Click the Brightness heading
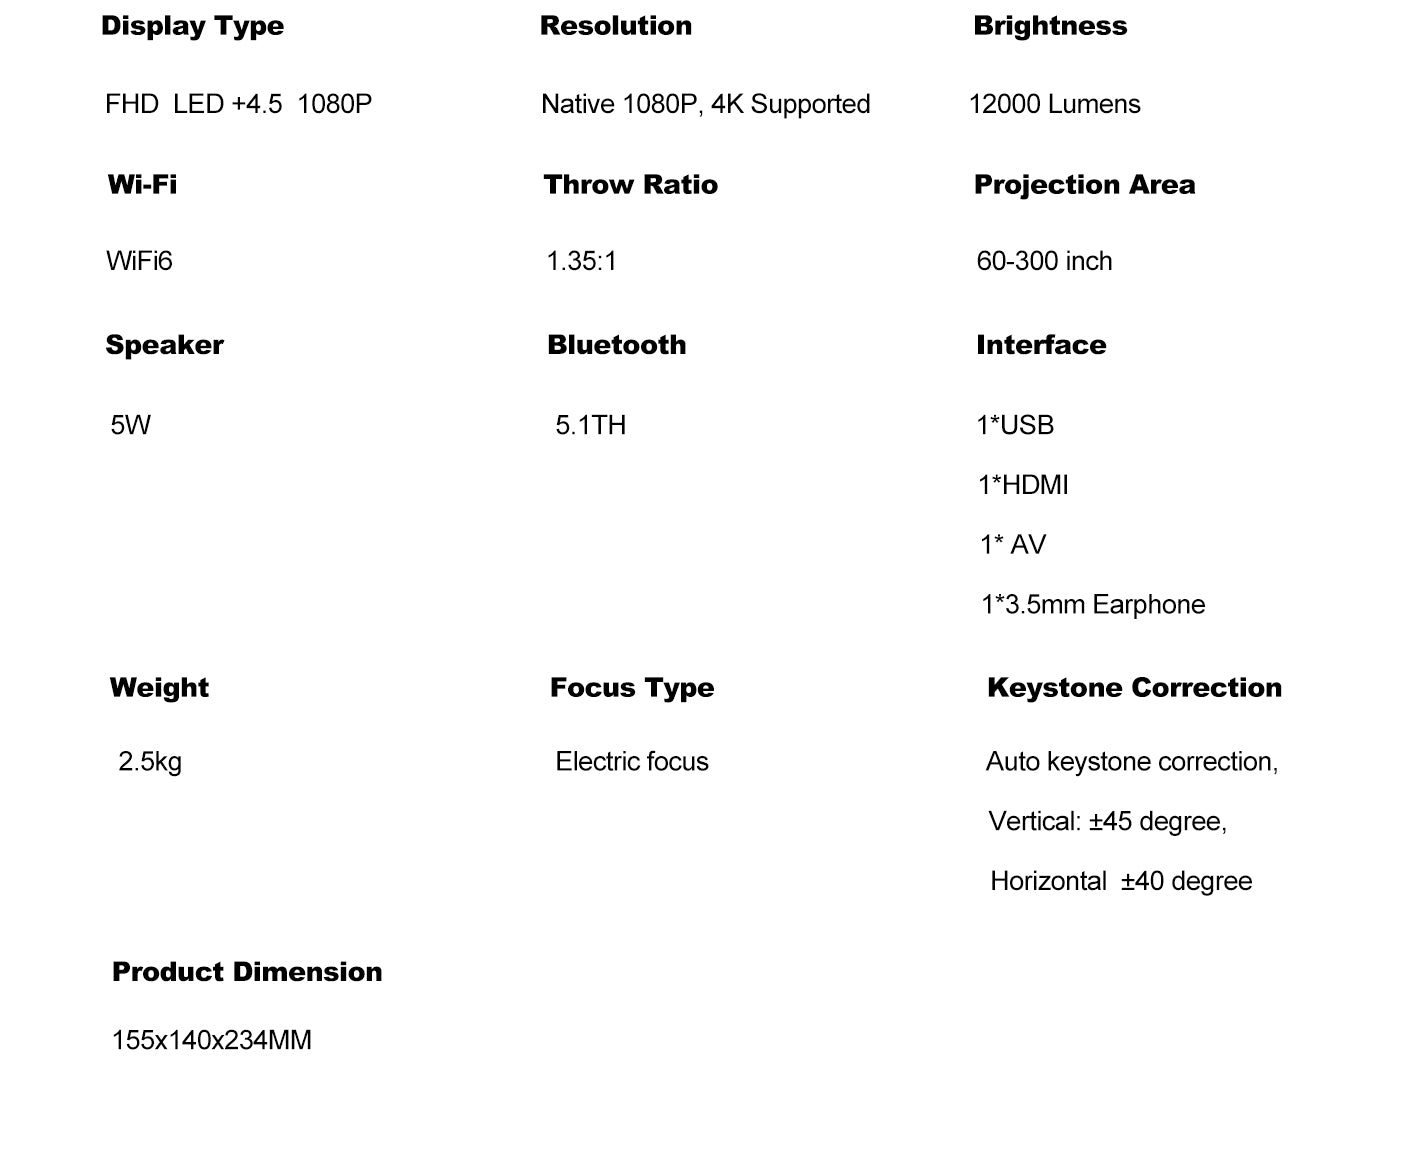Viewport: 1407px width, 1152px height. [x=1049, y=26]
